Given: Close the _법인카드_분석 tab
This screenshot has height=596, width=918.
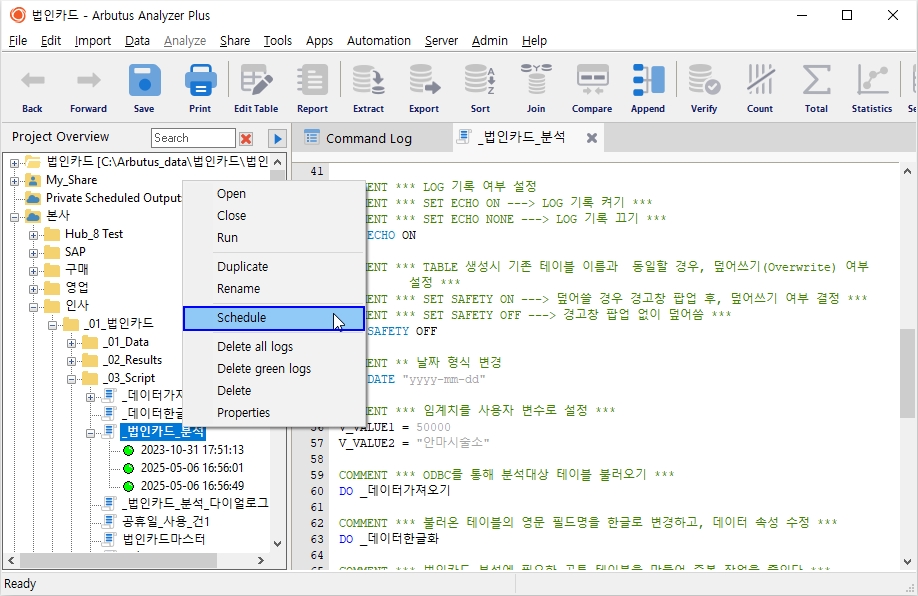Looking at the screenshot, I should pyautogui.click(x=592, y=138).
